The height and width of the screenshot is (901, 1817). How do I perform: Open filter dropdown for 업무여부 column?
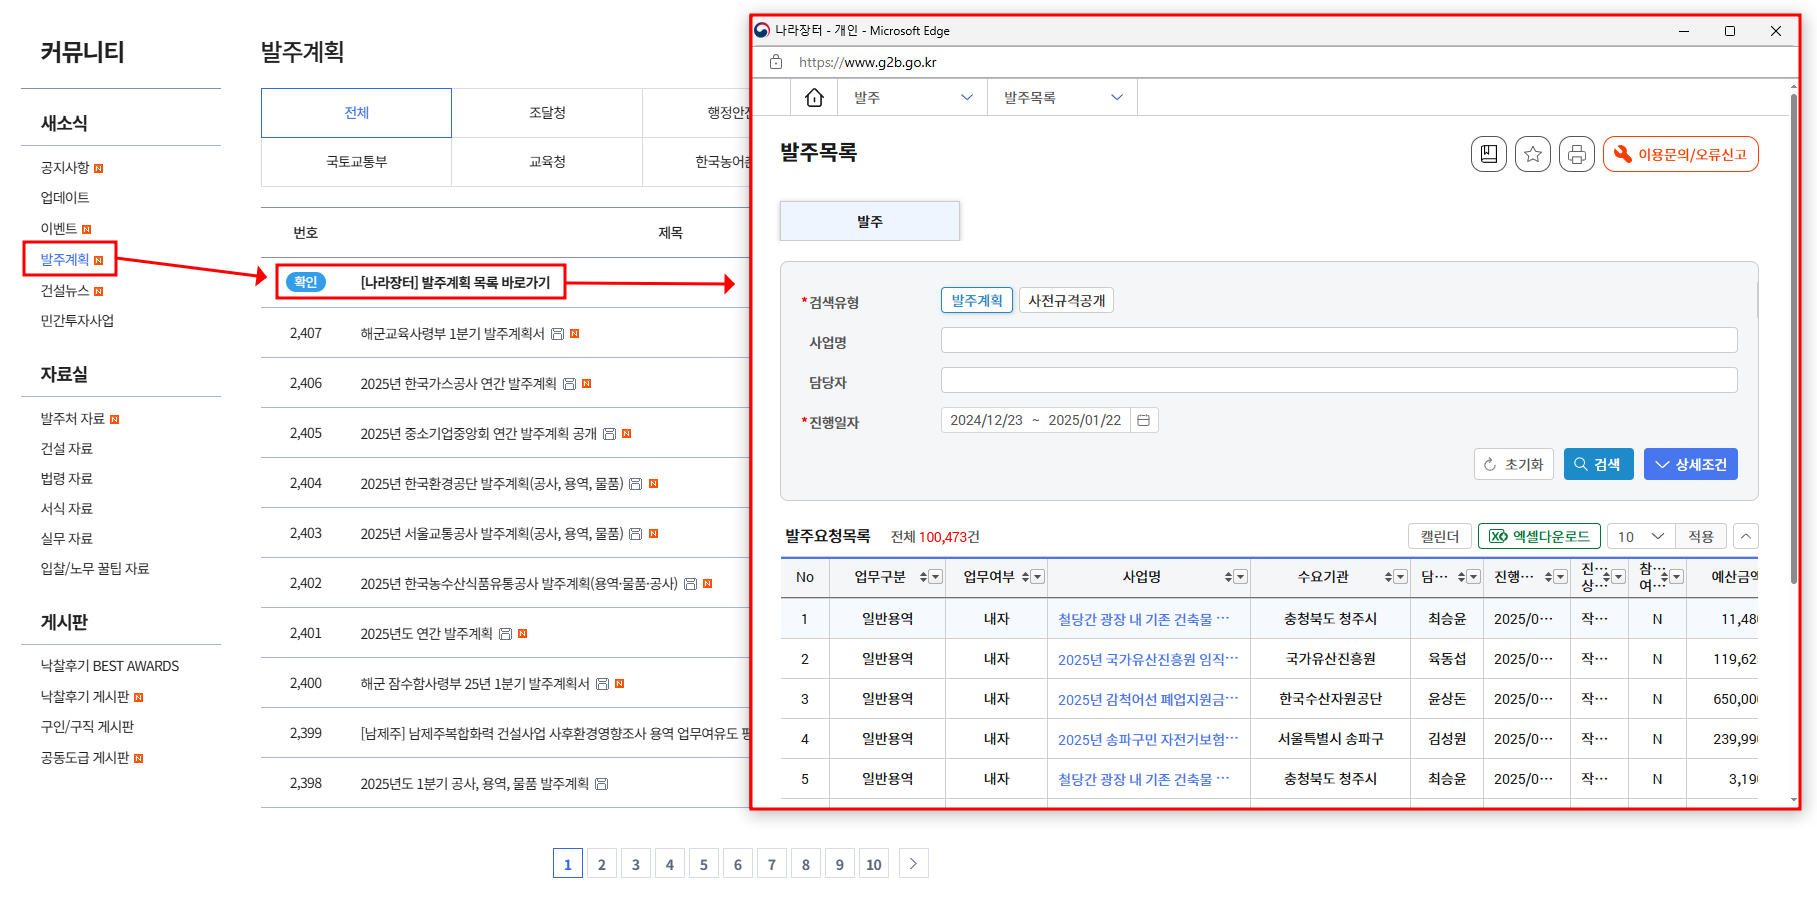tap(1038, 577)
